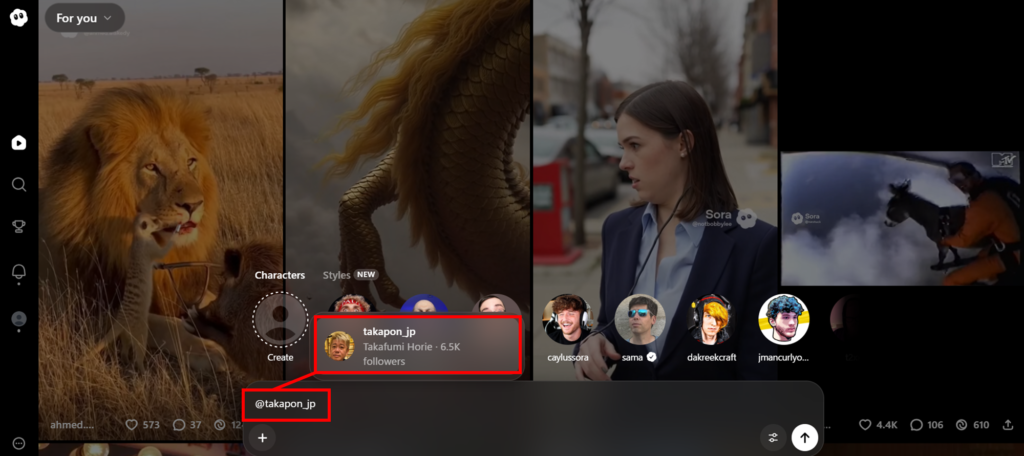Open notifications bell in the sidebar
Viewport: 1024px width, 456px height.
(18, 272)
